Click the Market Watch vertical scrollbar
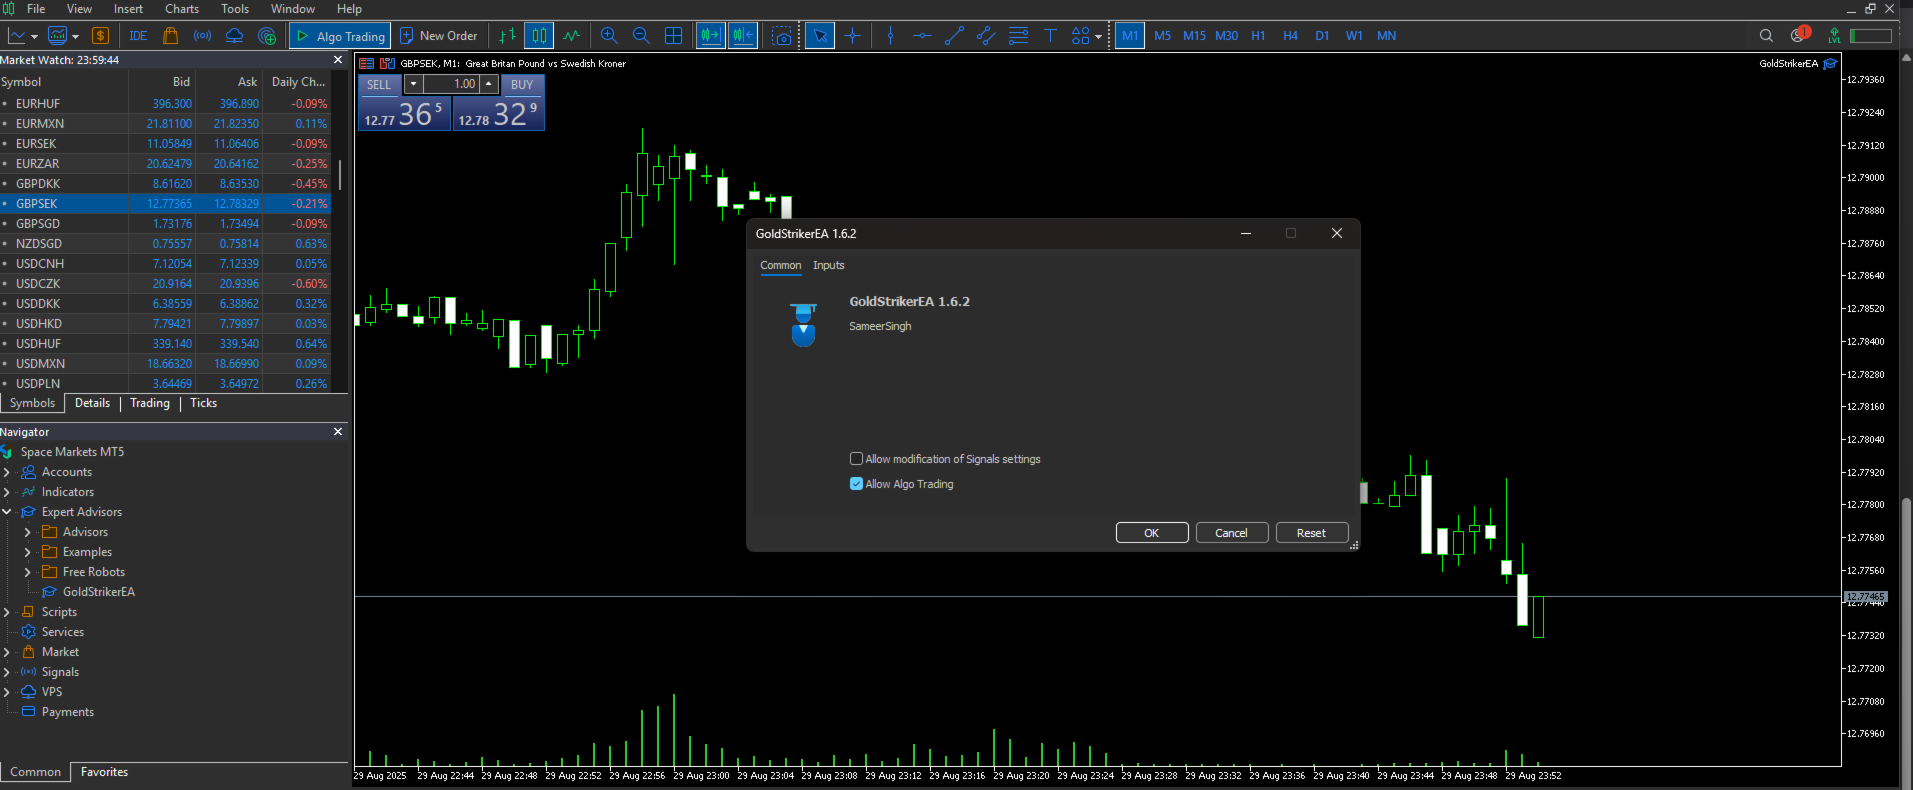 coord(340,175)
